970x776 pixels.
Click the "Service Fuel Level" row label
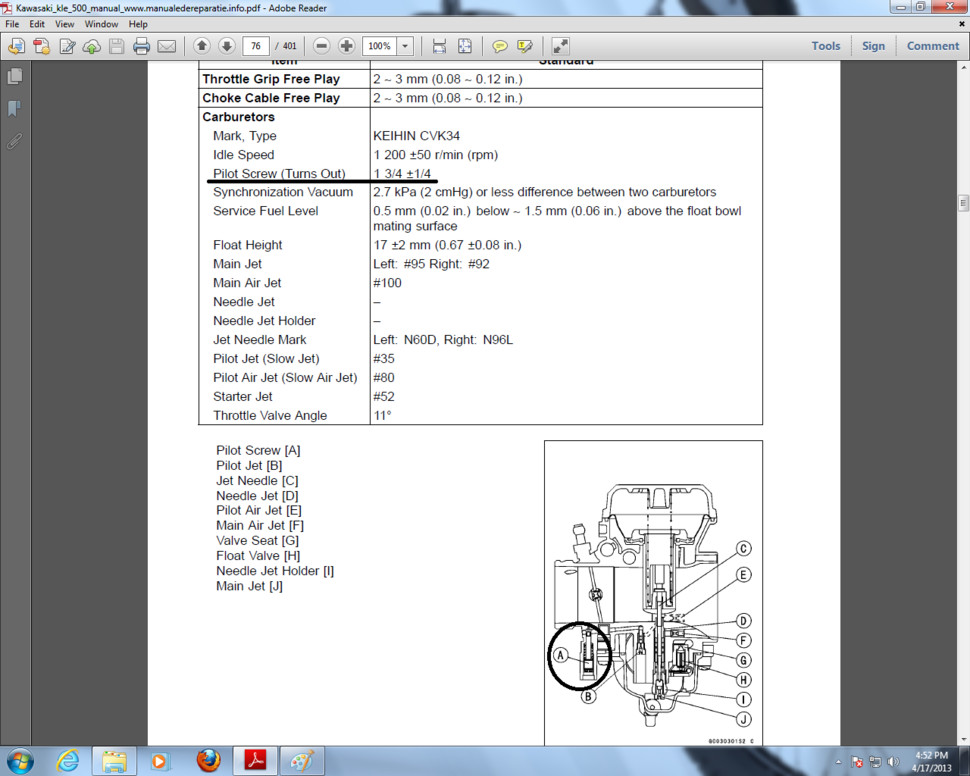click(265, 211)
